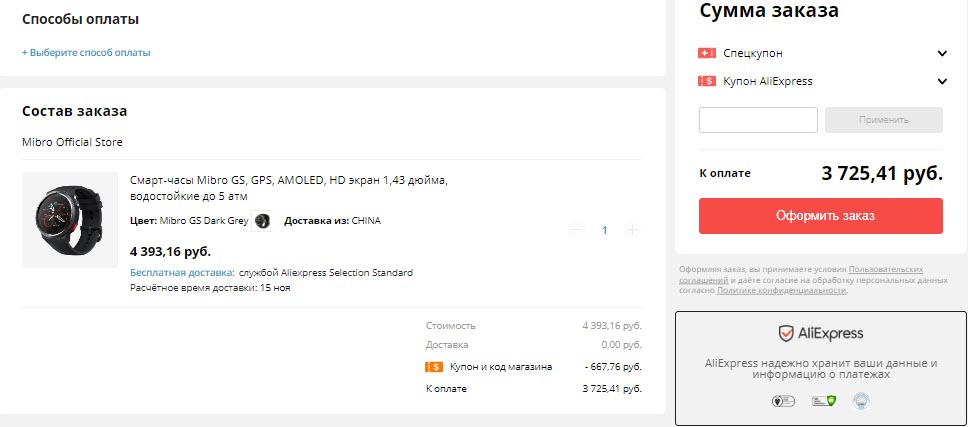This screenshot has width=968, height=427.
Task: Click the orange coupon icon beside Купон и код магазина
Action: coord(434,367)
